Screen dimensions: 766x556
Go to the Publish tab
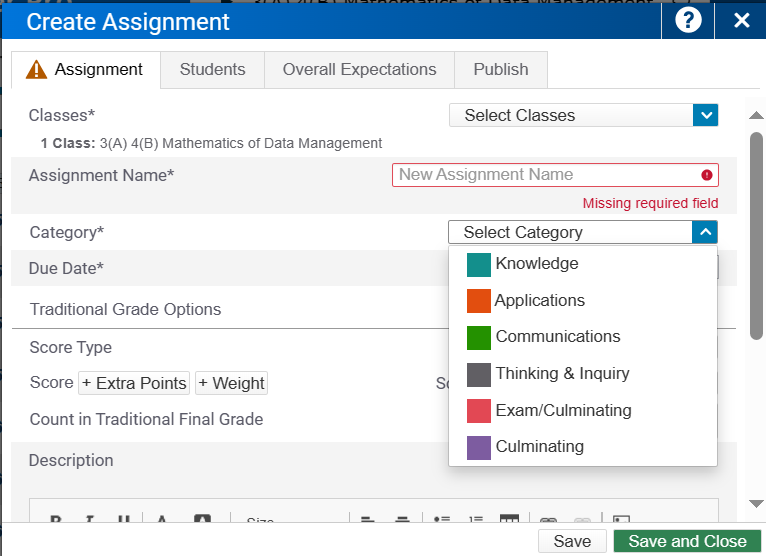point(501,70)
